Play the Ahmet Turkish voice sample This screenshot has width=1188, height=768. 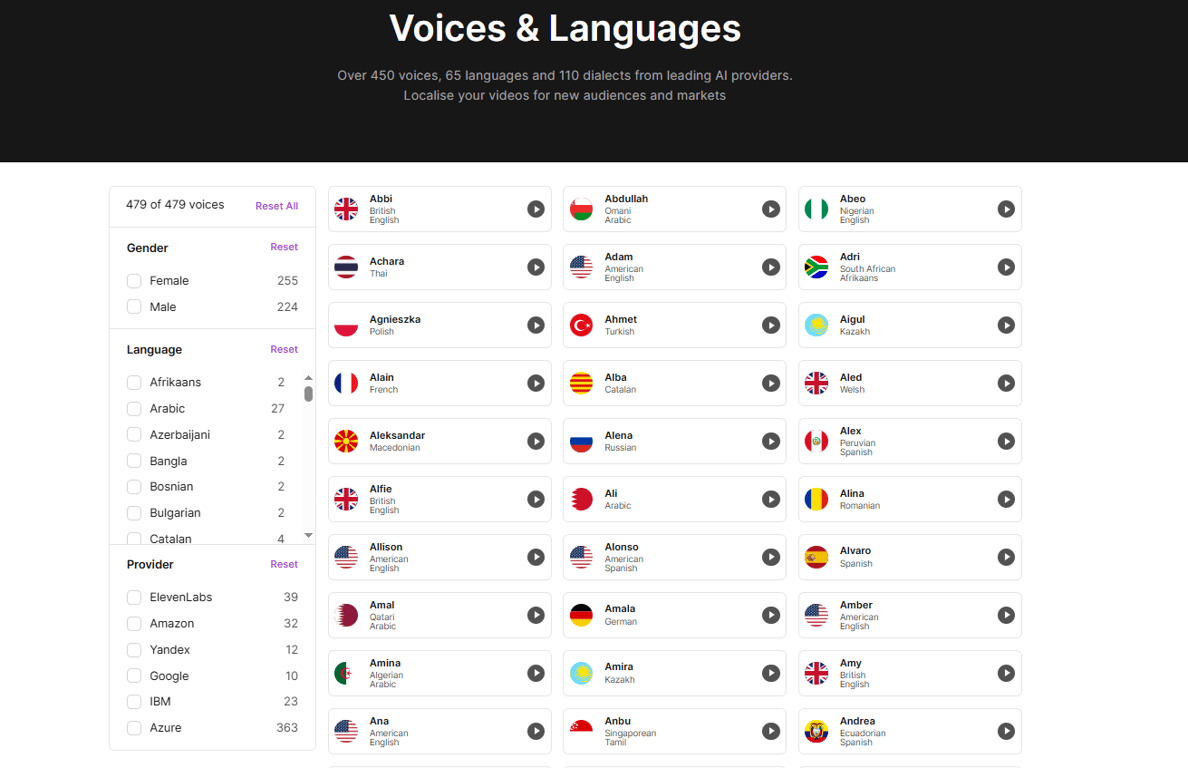click(771, 325)
